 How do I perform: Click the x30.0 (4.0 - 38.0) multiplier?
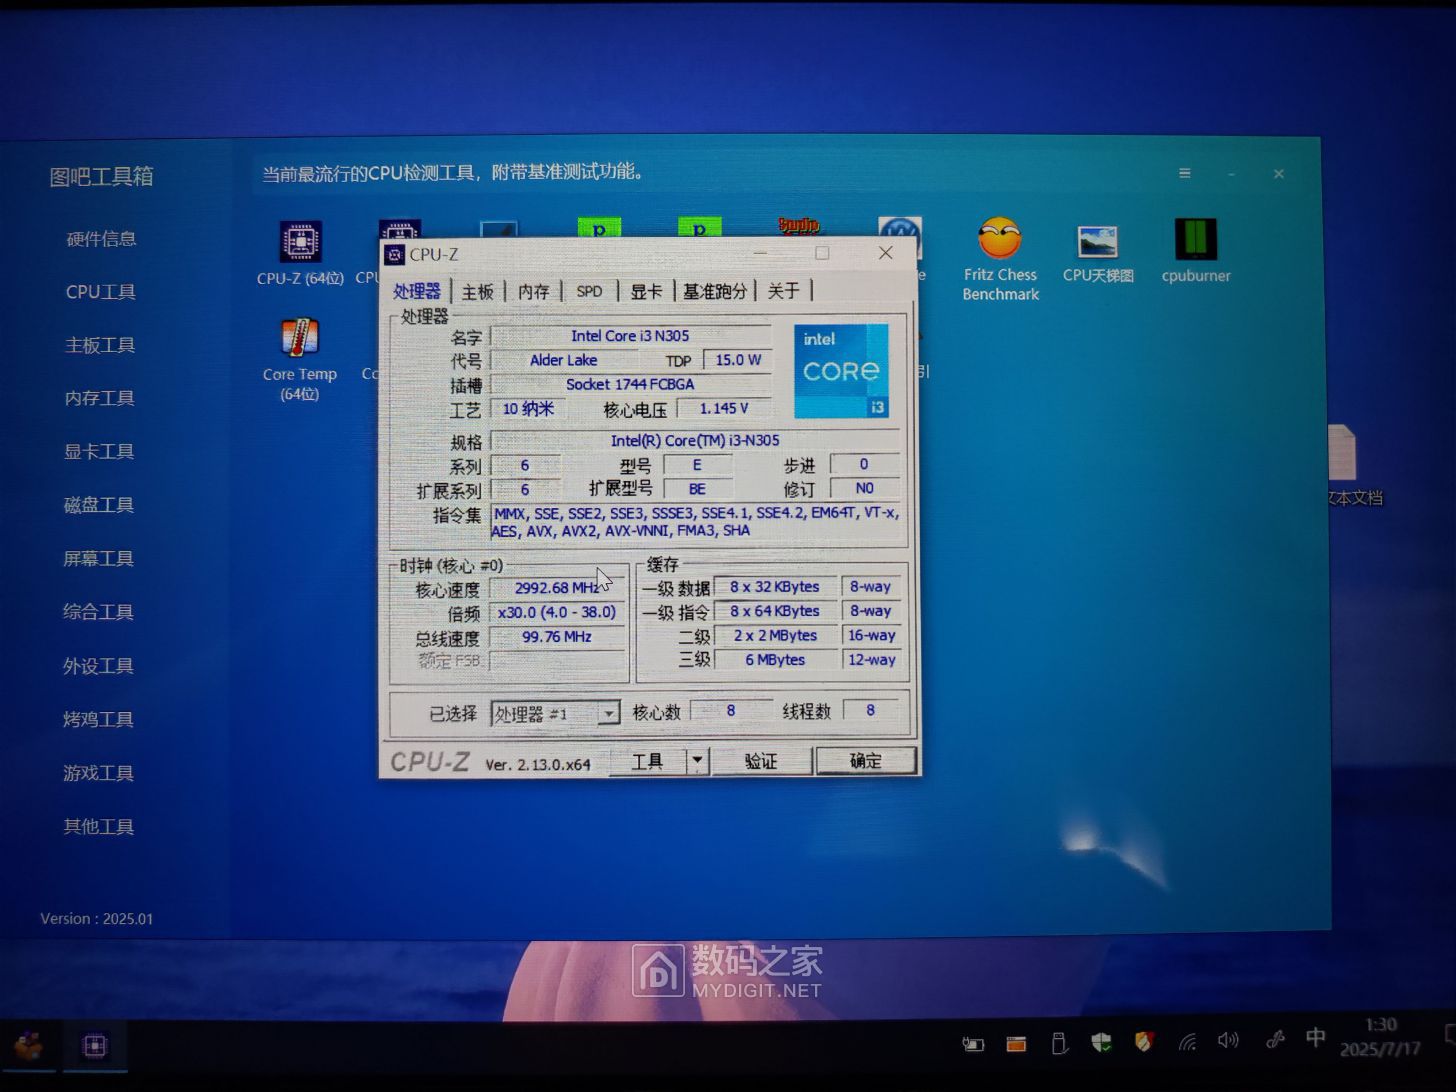[557, 612]
